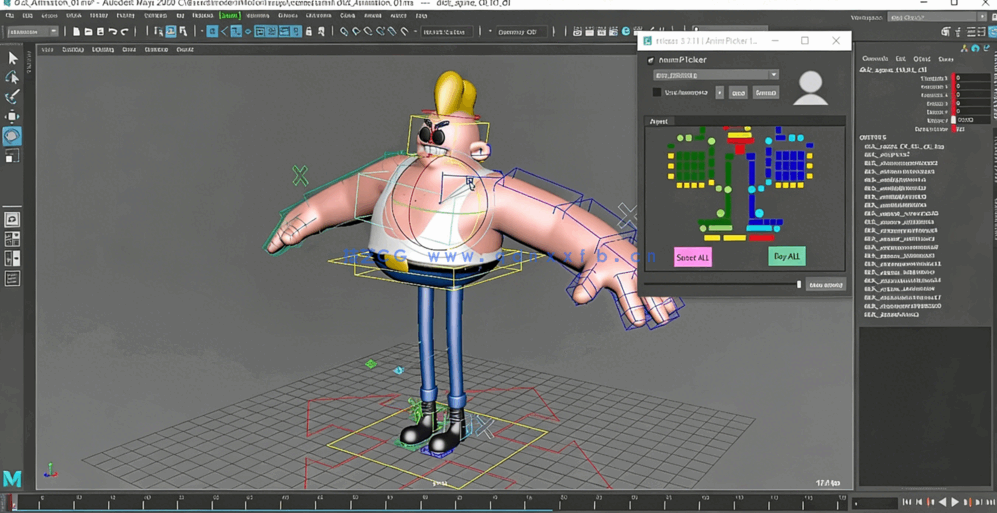Image resolution: width=997 pixels, height=513 pixels.
Task: Click the Undo arrow in the status line
Action: coord(112,32)
